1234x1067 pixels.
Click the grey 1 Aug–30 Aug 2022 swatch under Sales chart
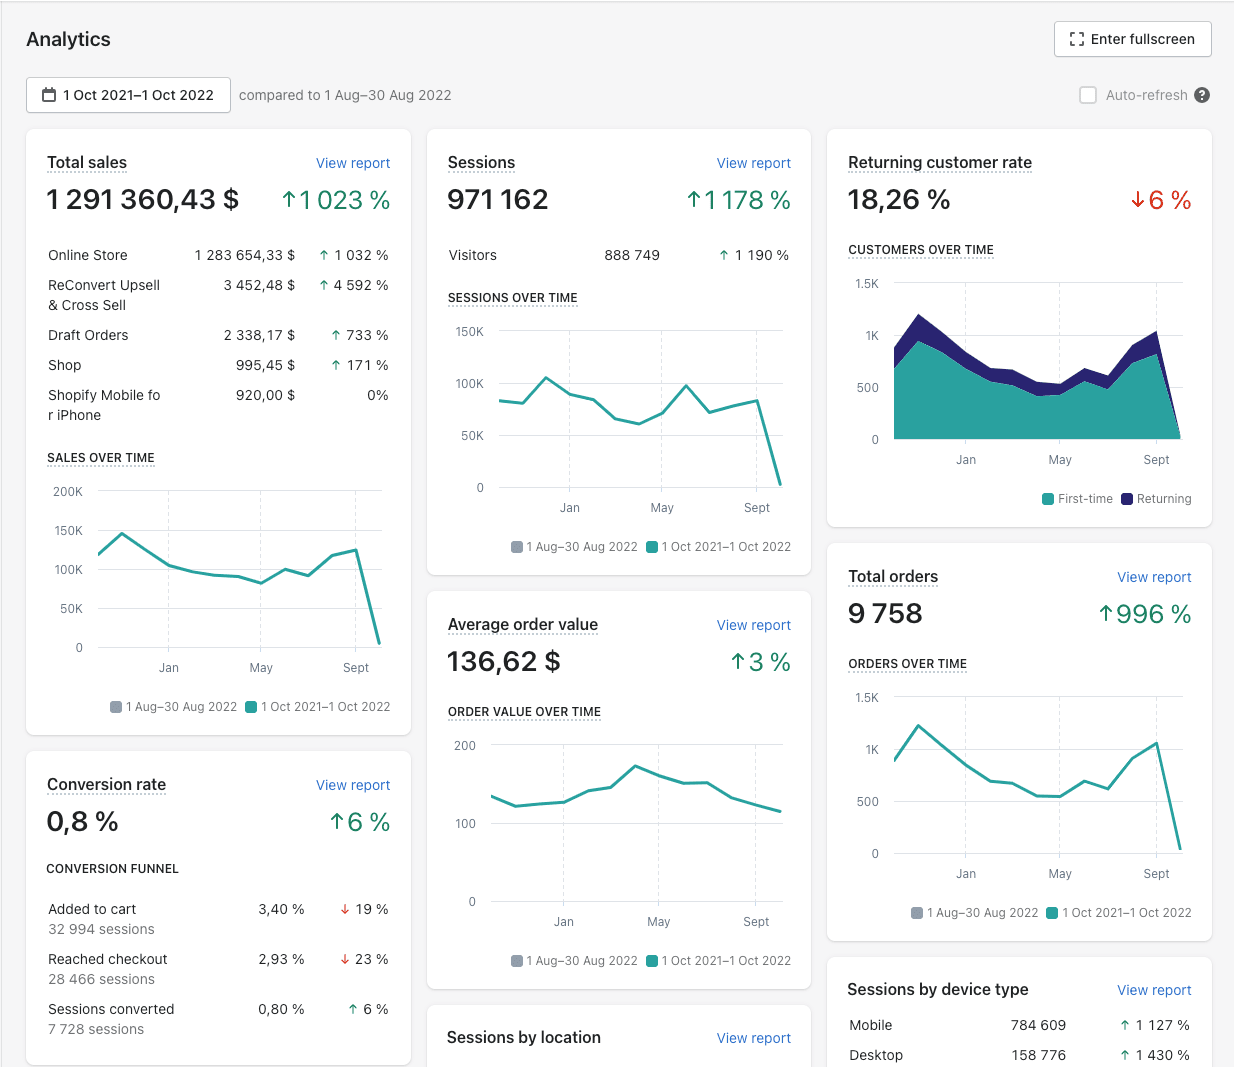[116, 707]
